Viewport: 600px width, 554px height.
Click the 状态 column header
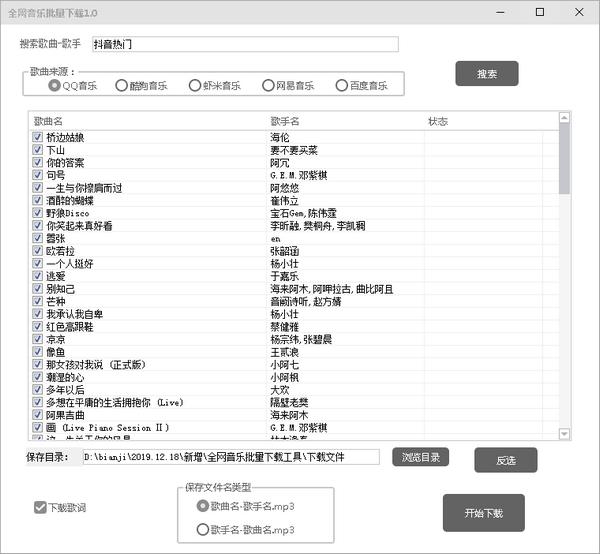coord(483,121)
